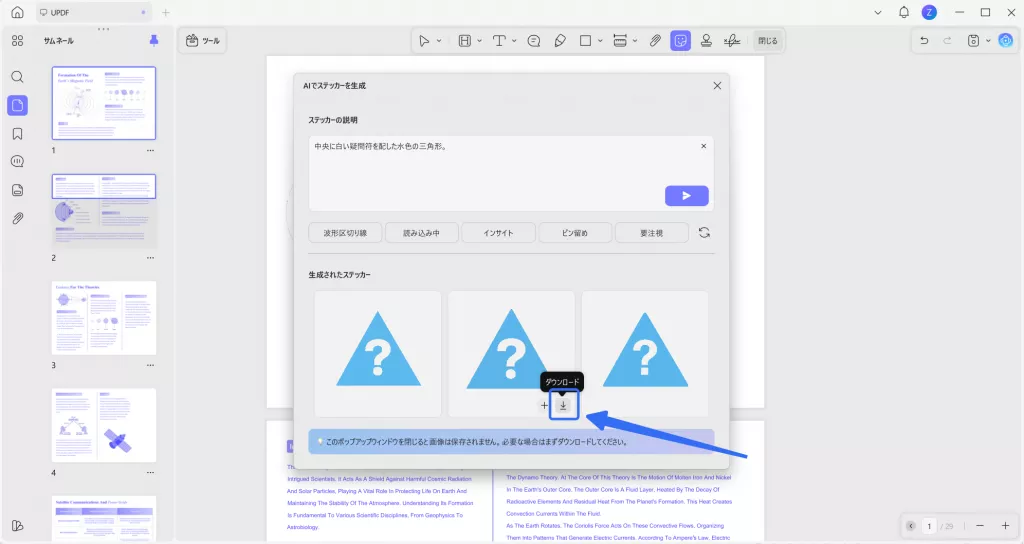Expand the highlight tool dropdown arrow

click(479, 40)
